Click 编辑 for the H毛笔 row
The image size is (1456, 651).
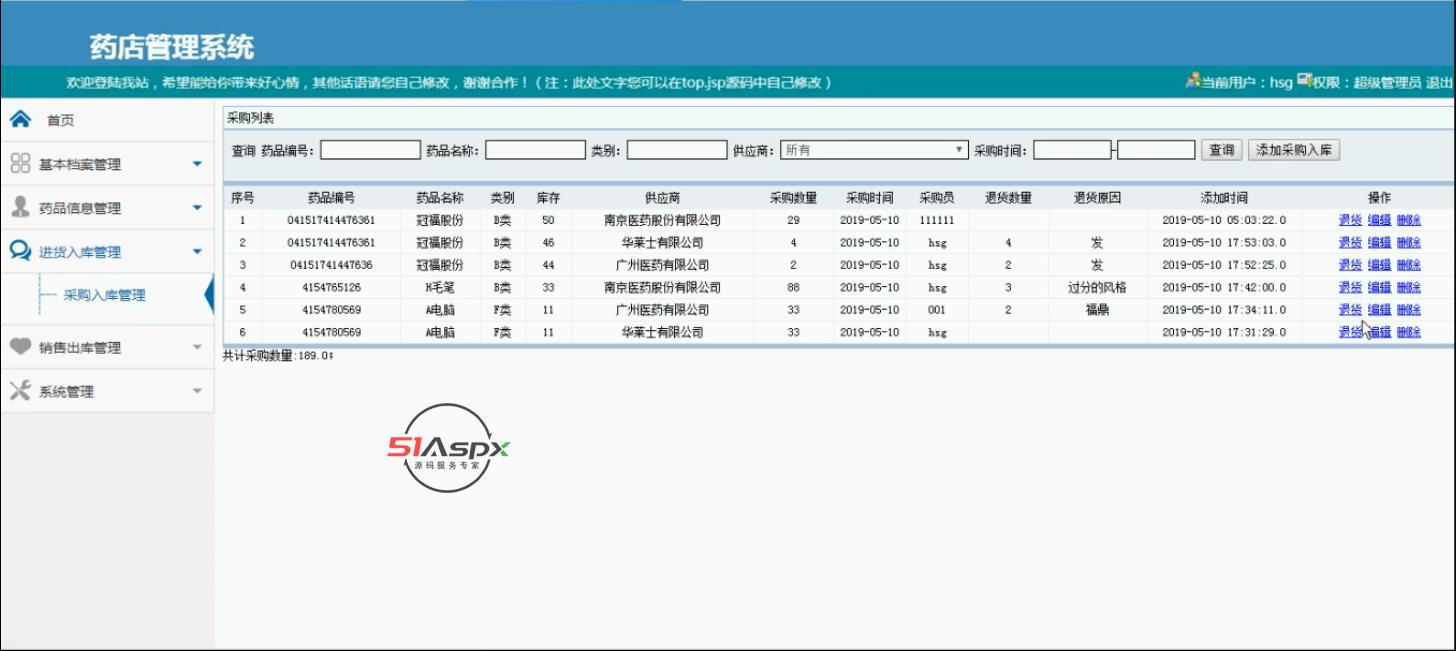click(1379, 287)
